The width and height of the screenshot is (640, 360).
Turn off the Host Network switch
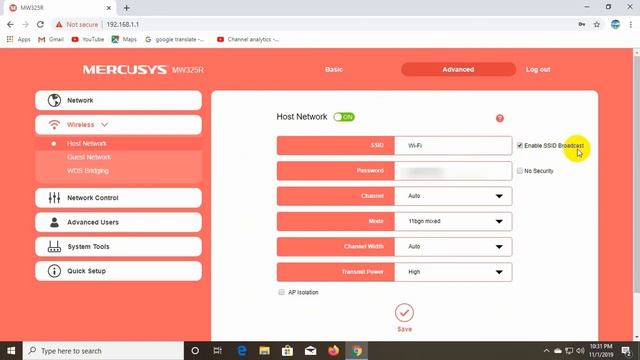coord(344,117)
